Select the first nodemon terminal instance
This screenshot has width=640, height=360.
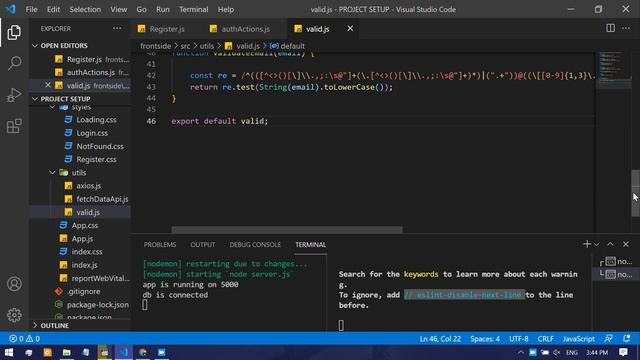(x=616, y=261)
